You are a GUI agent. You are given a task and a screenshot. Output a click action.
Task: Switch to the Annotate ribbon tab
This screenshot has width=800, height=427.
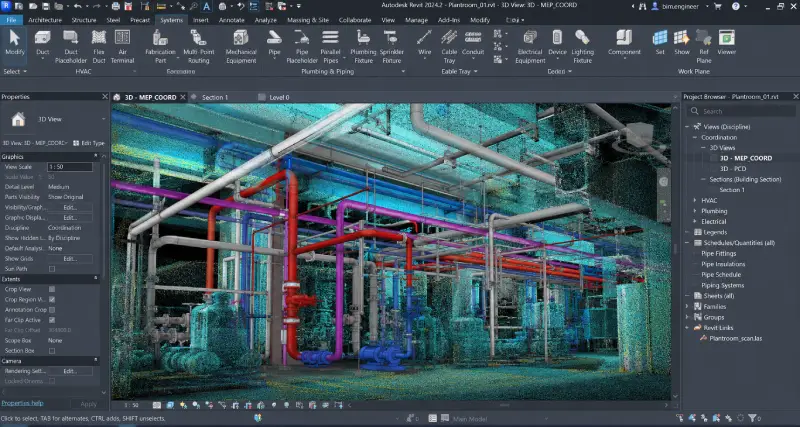[232, 20]
